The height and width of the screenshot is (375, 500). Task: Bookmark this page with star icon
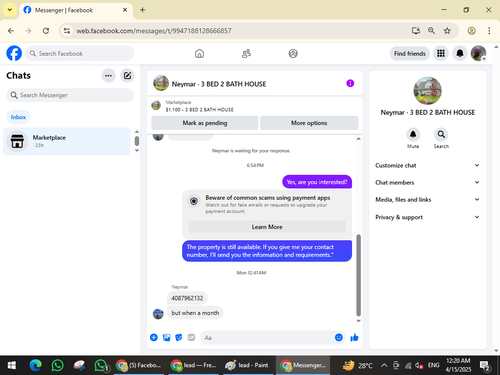447,31
